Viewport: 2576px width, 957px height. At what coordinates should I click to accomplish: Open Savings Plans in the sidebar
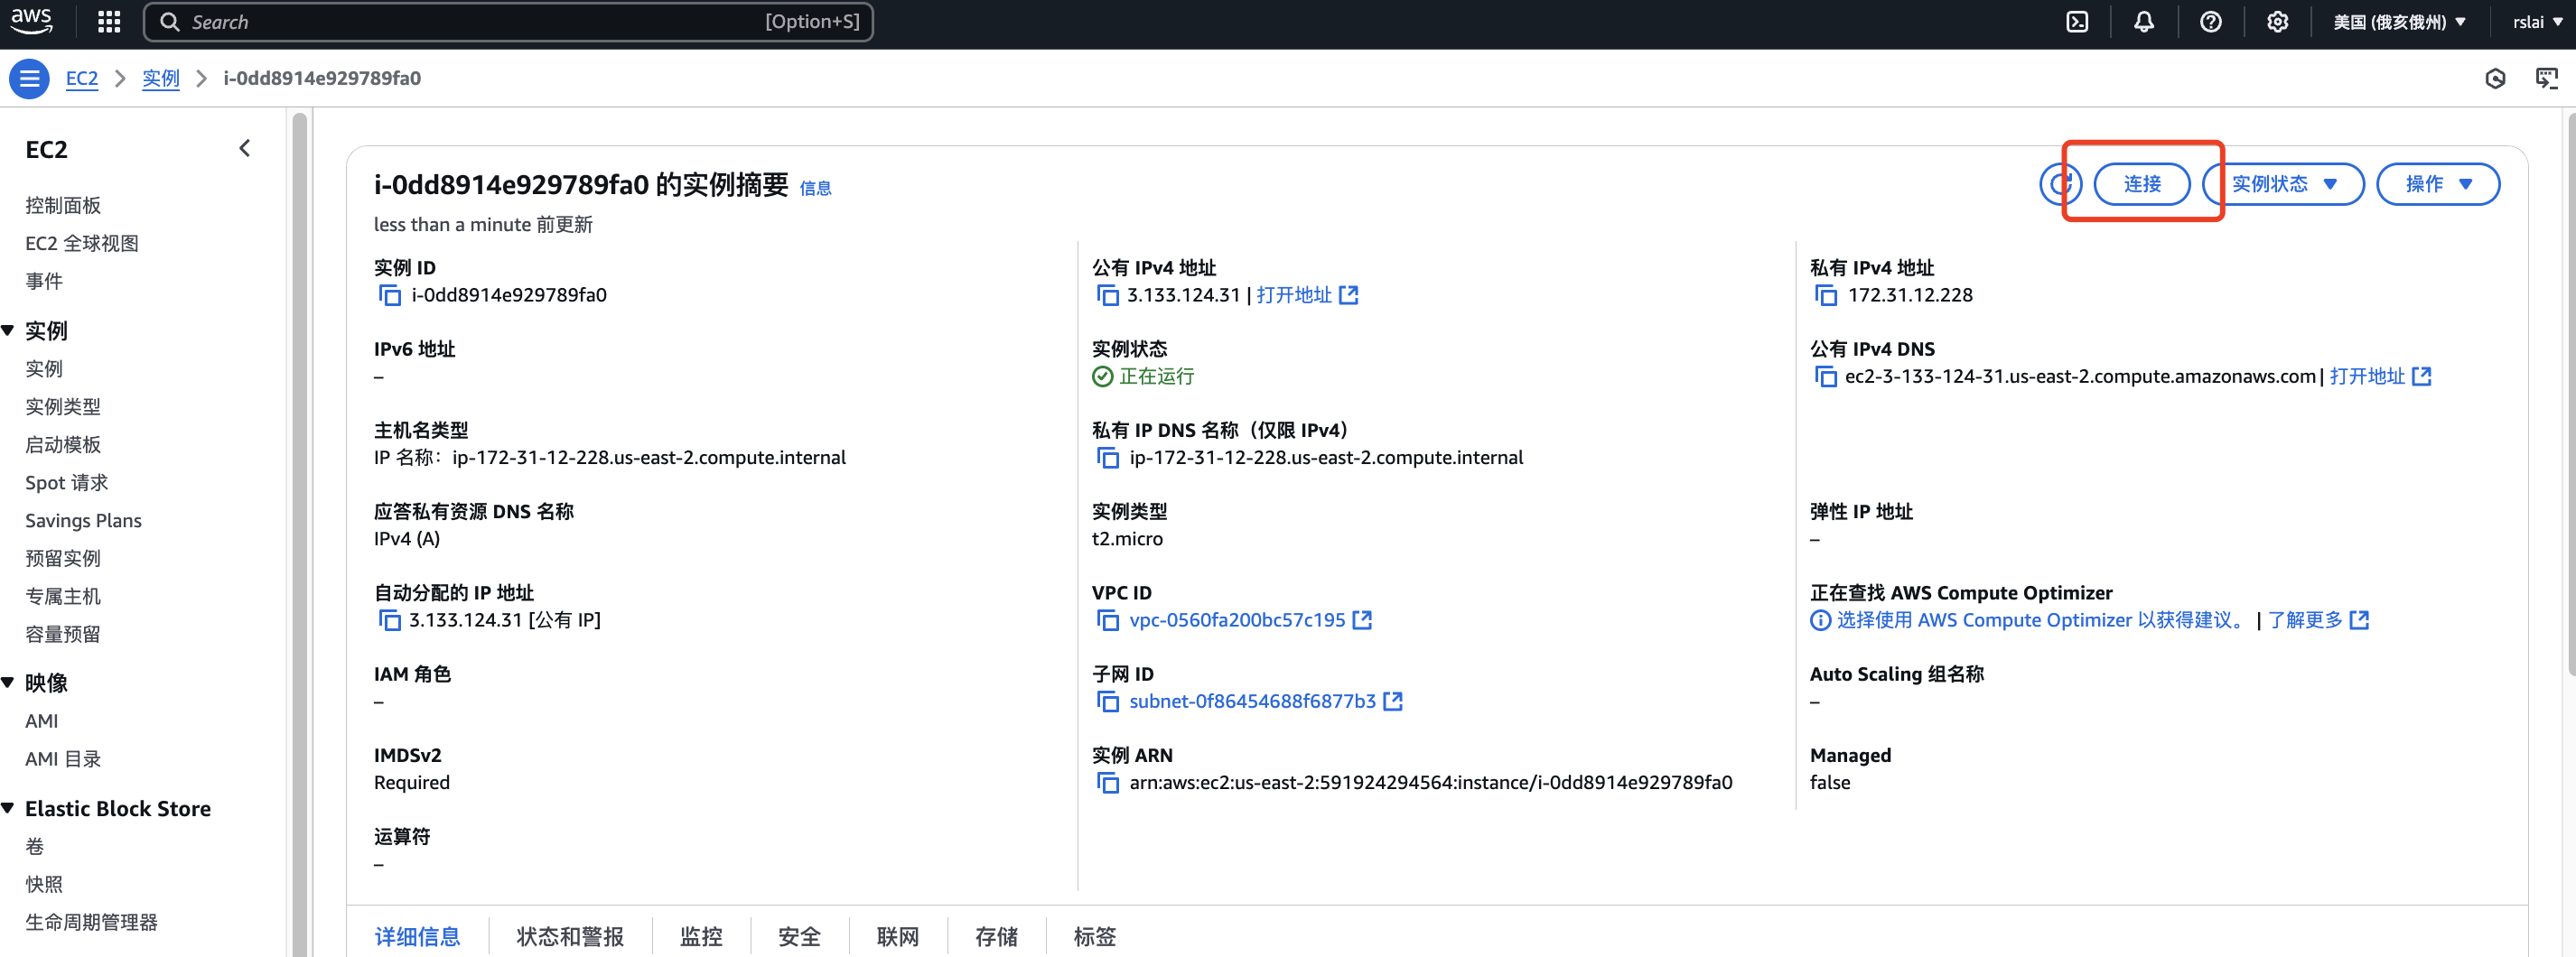(84, 520)
